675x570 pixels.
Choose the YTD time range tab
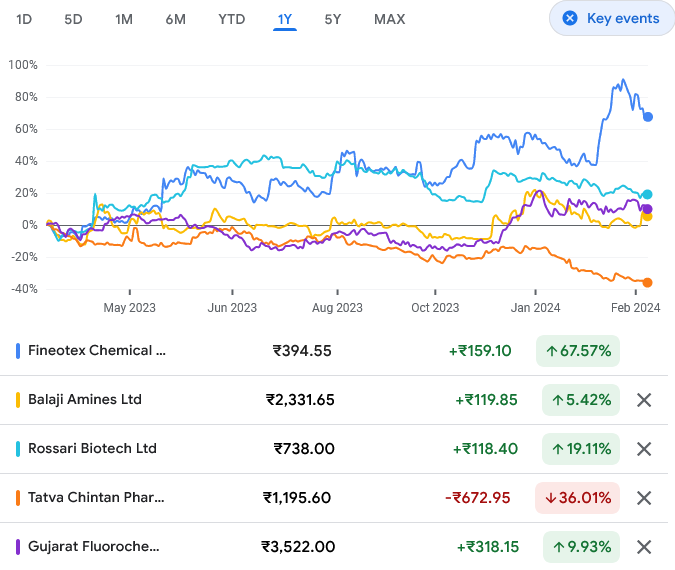pos(232,19)
